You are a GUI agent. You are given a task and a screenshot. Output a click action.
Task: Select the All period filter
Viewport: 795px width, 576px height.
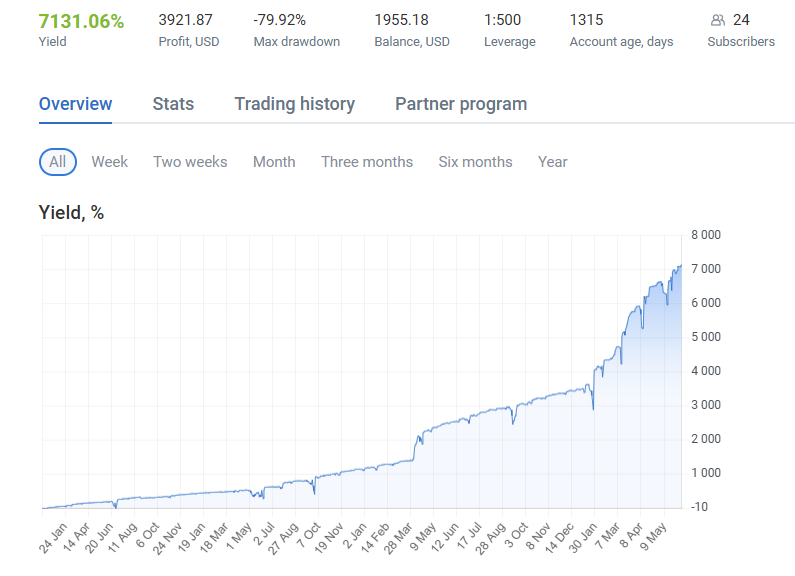click(58, 162)
